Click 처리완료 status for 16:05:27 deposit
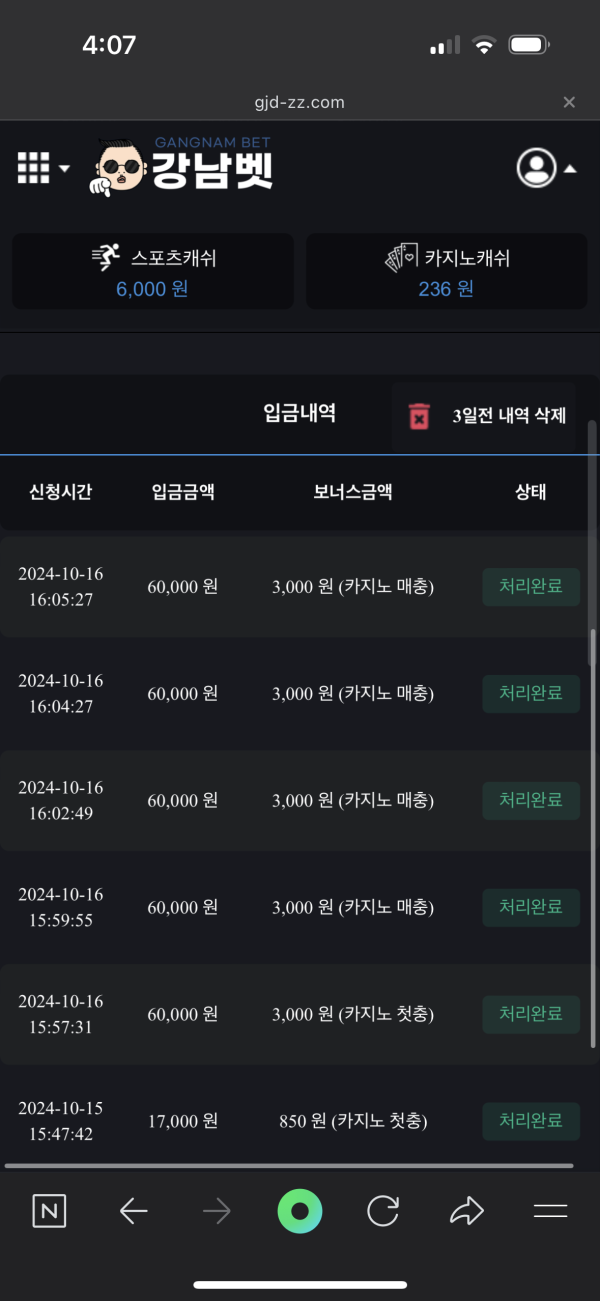The image size is (600, 1301). tap(531, 586)
